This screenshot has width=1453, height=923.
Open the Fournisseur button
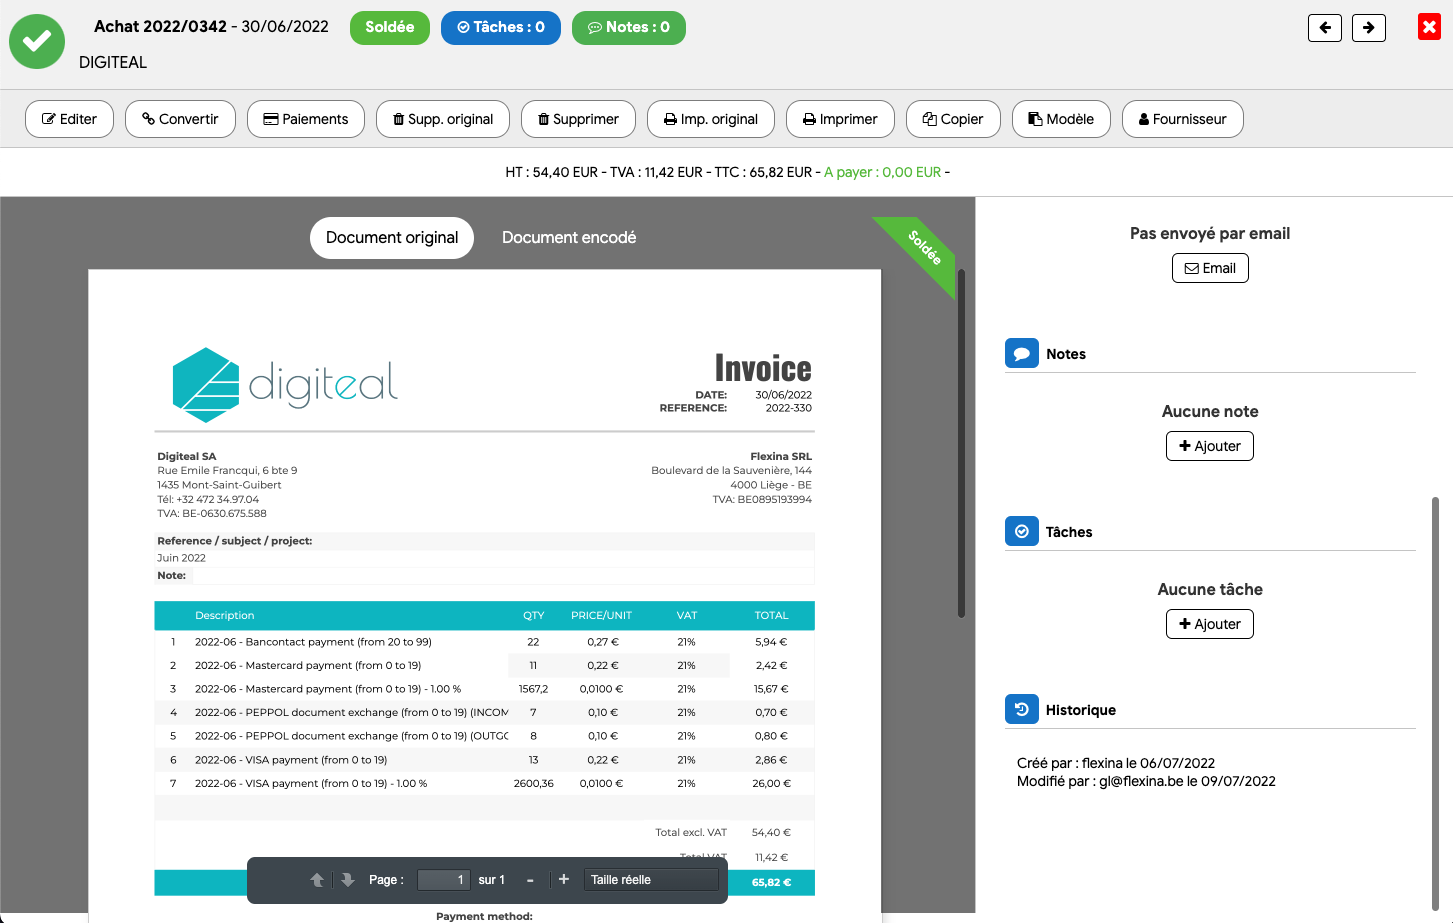[x=1183, y=119]
